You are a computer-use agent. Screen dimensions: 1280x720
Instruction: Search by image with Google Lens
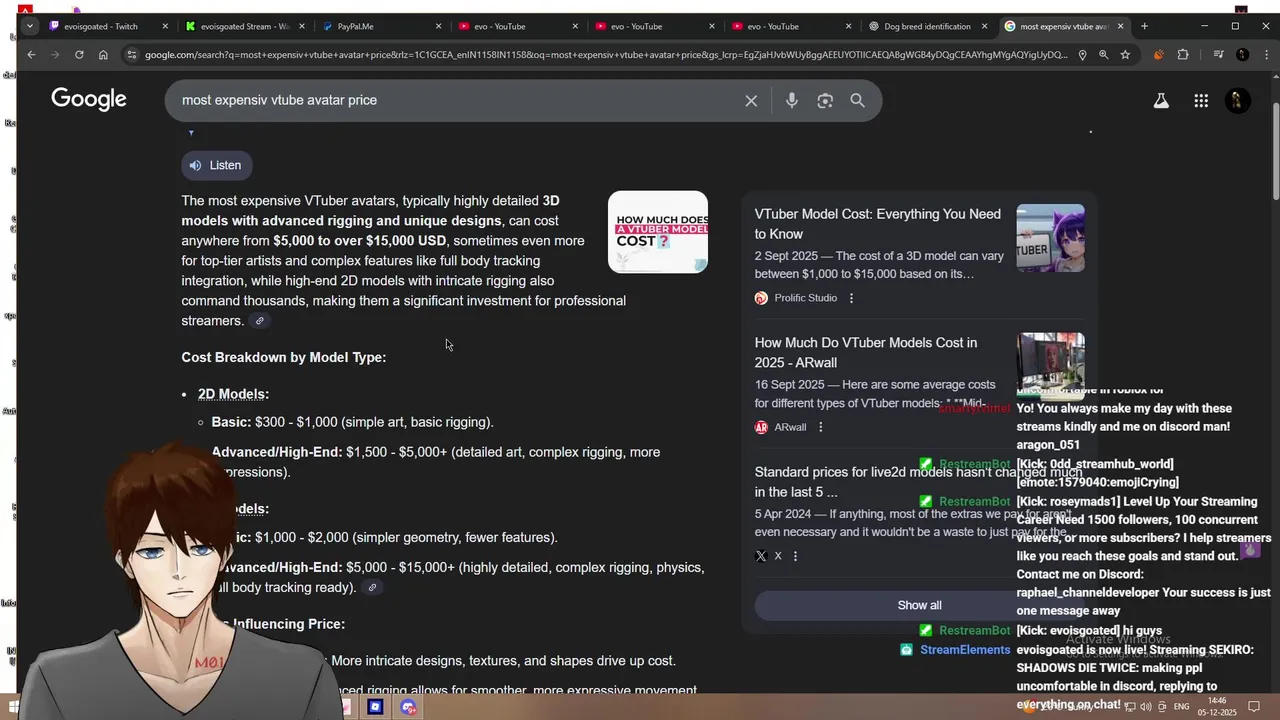tap(825, 100)
